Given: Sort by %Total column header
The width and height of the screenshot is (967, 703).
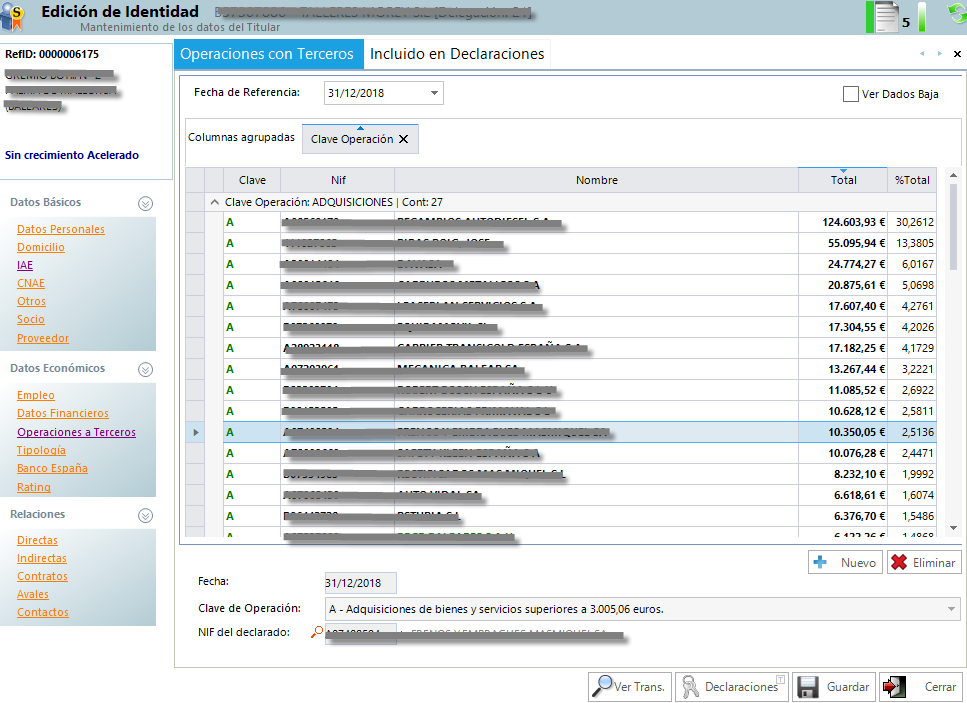Looking at the screenshot, I should tap(912, 180).
